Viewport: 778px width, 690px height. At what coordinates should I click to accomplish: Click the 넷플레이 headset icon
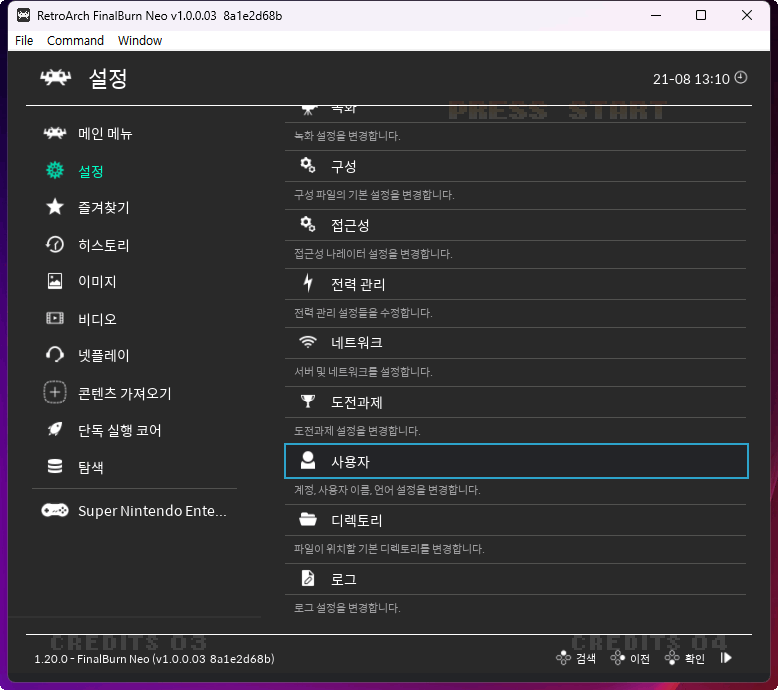(55, 355)
